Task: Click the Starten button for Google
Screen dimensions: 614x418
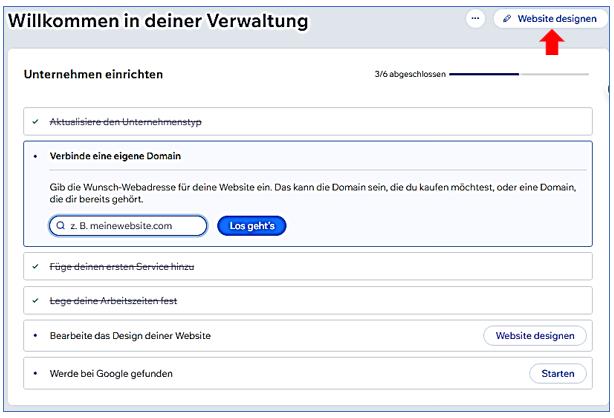Action: click(x=557, y=373)
